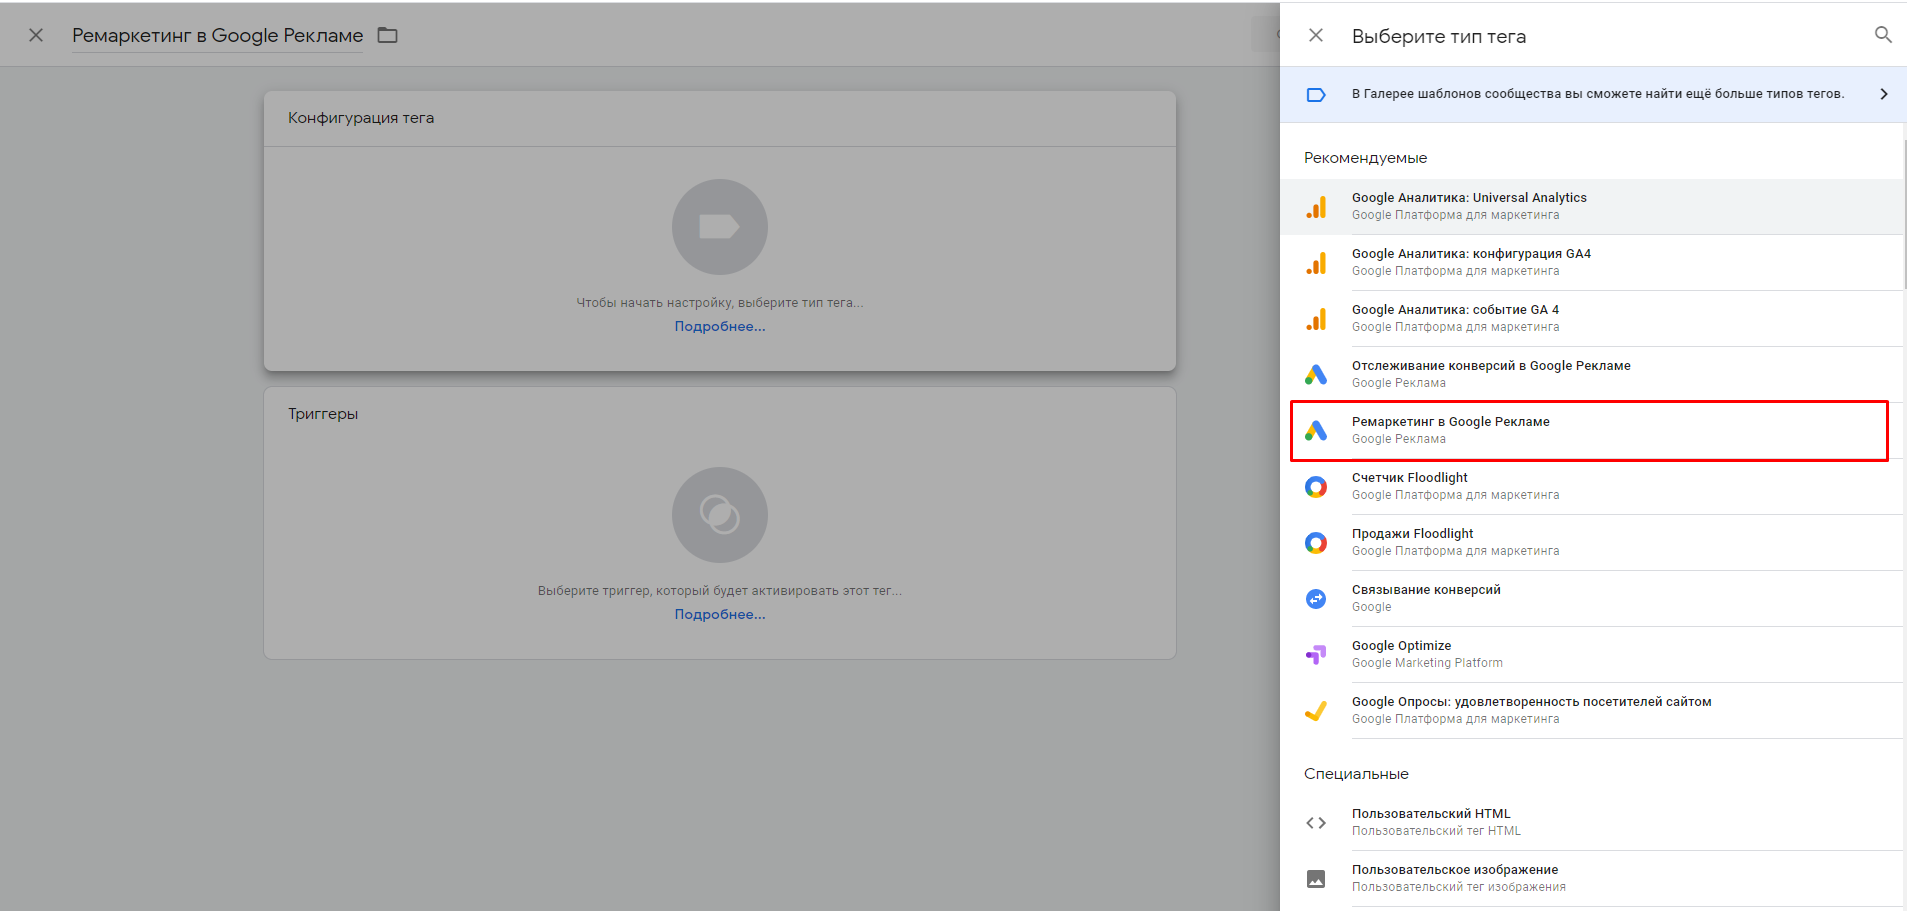Open Подробнее link in Конфигурация тега

coord(719,327)
